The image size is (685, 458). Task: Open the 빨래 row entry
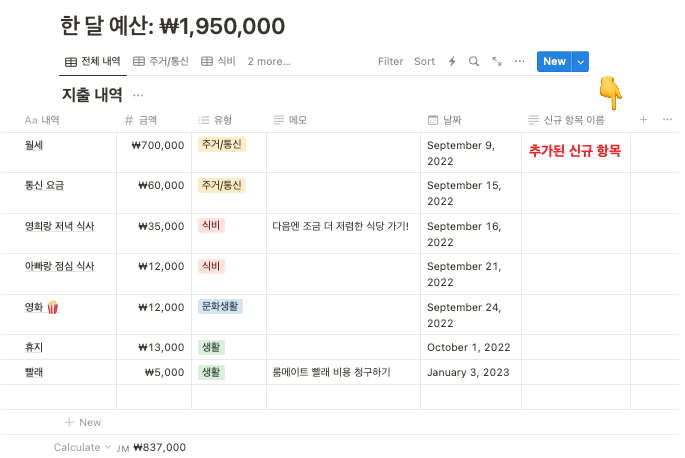[x=34, y=372]
